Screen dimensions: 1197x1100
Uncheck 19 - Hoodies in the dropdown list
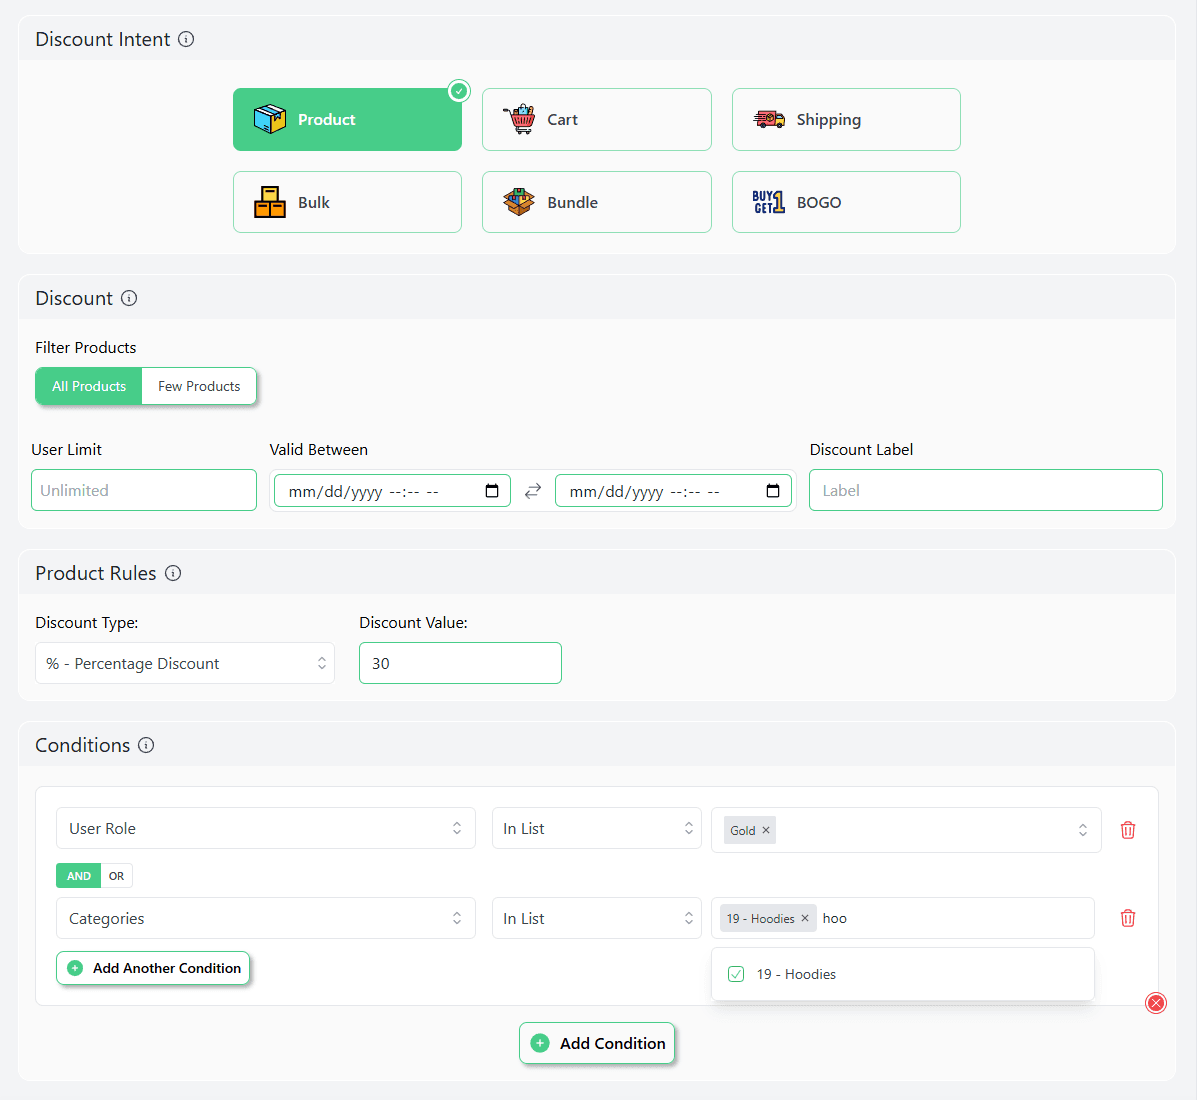click(x=736, y=974)
